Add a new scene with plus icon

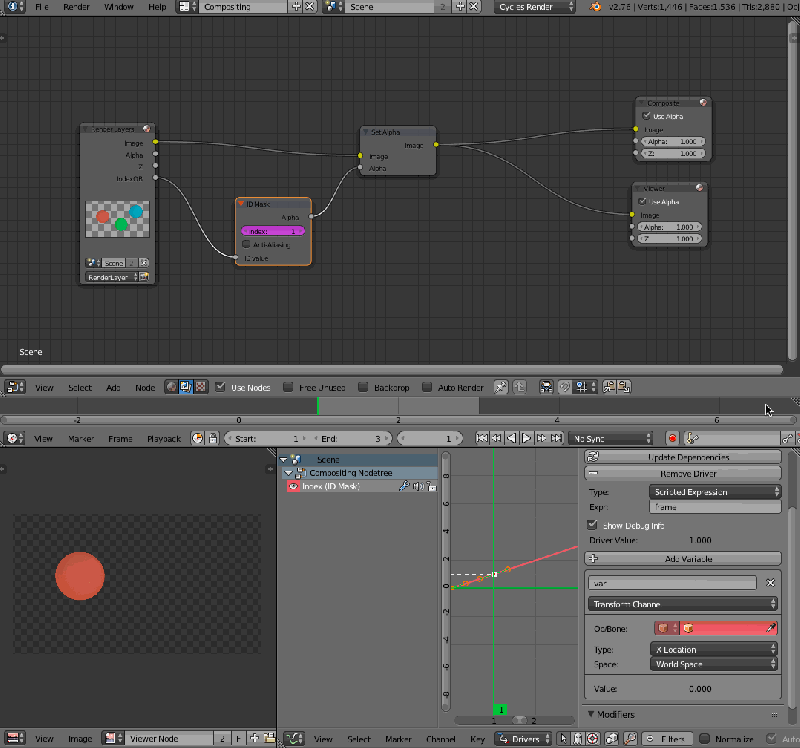tap(460, 7)
